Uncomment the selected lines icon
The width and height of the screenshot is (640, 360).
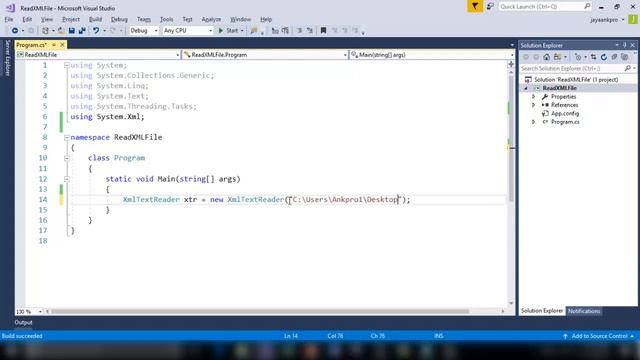click(x=310, y=31)
